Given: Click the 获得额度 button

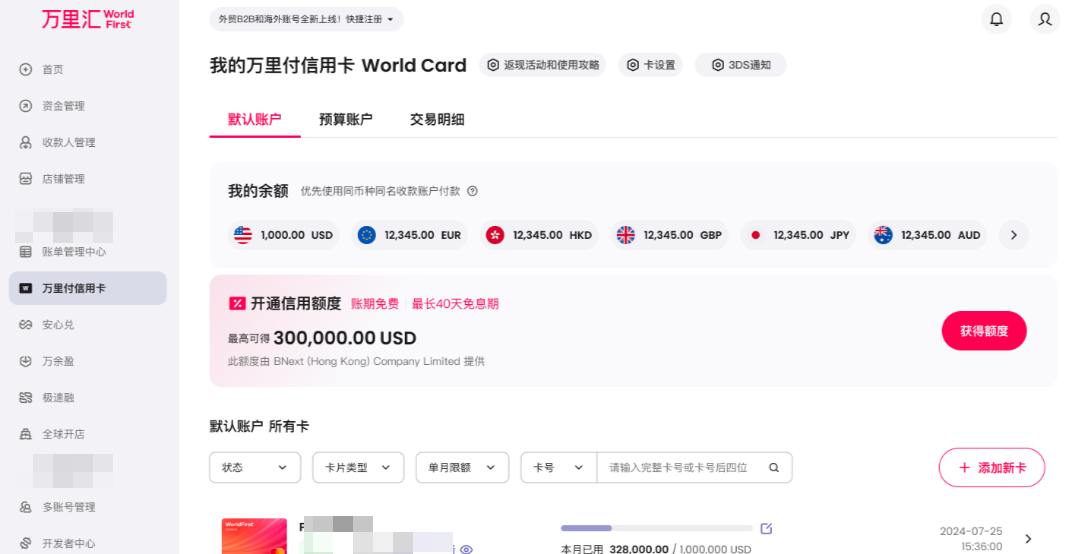Looking at the screenshot, I should pyautogui.click(x=984, y=331).
